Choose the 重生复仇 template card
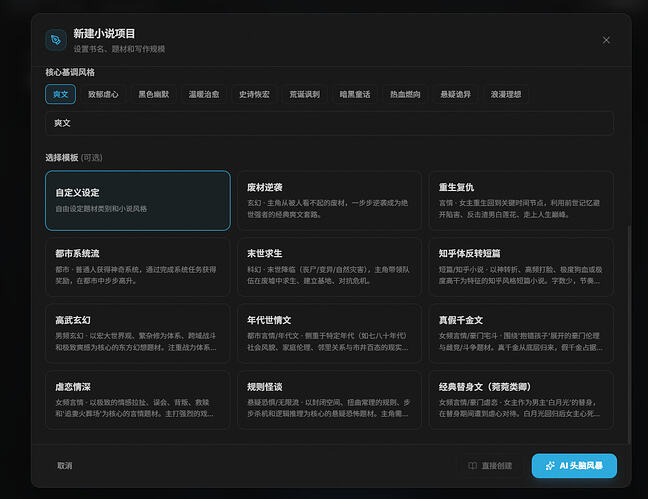The image size is (648, 499). coord(521,201)
